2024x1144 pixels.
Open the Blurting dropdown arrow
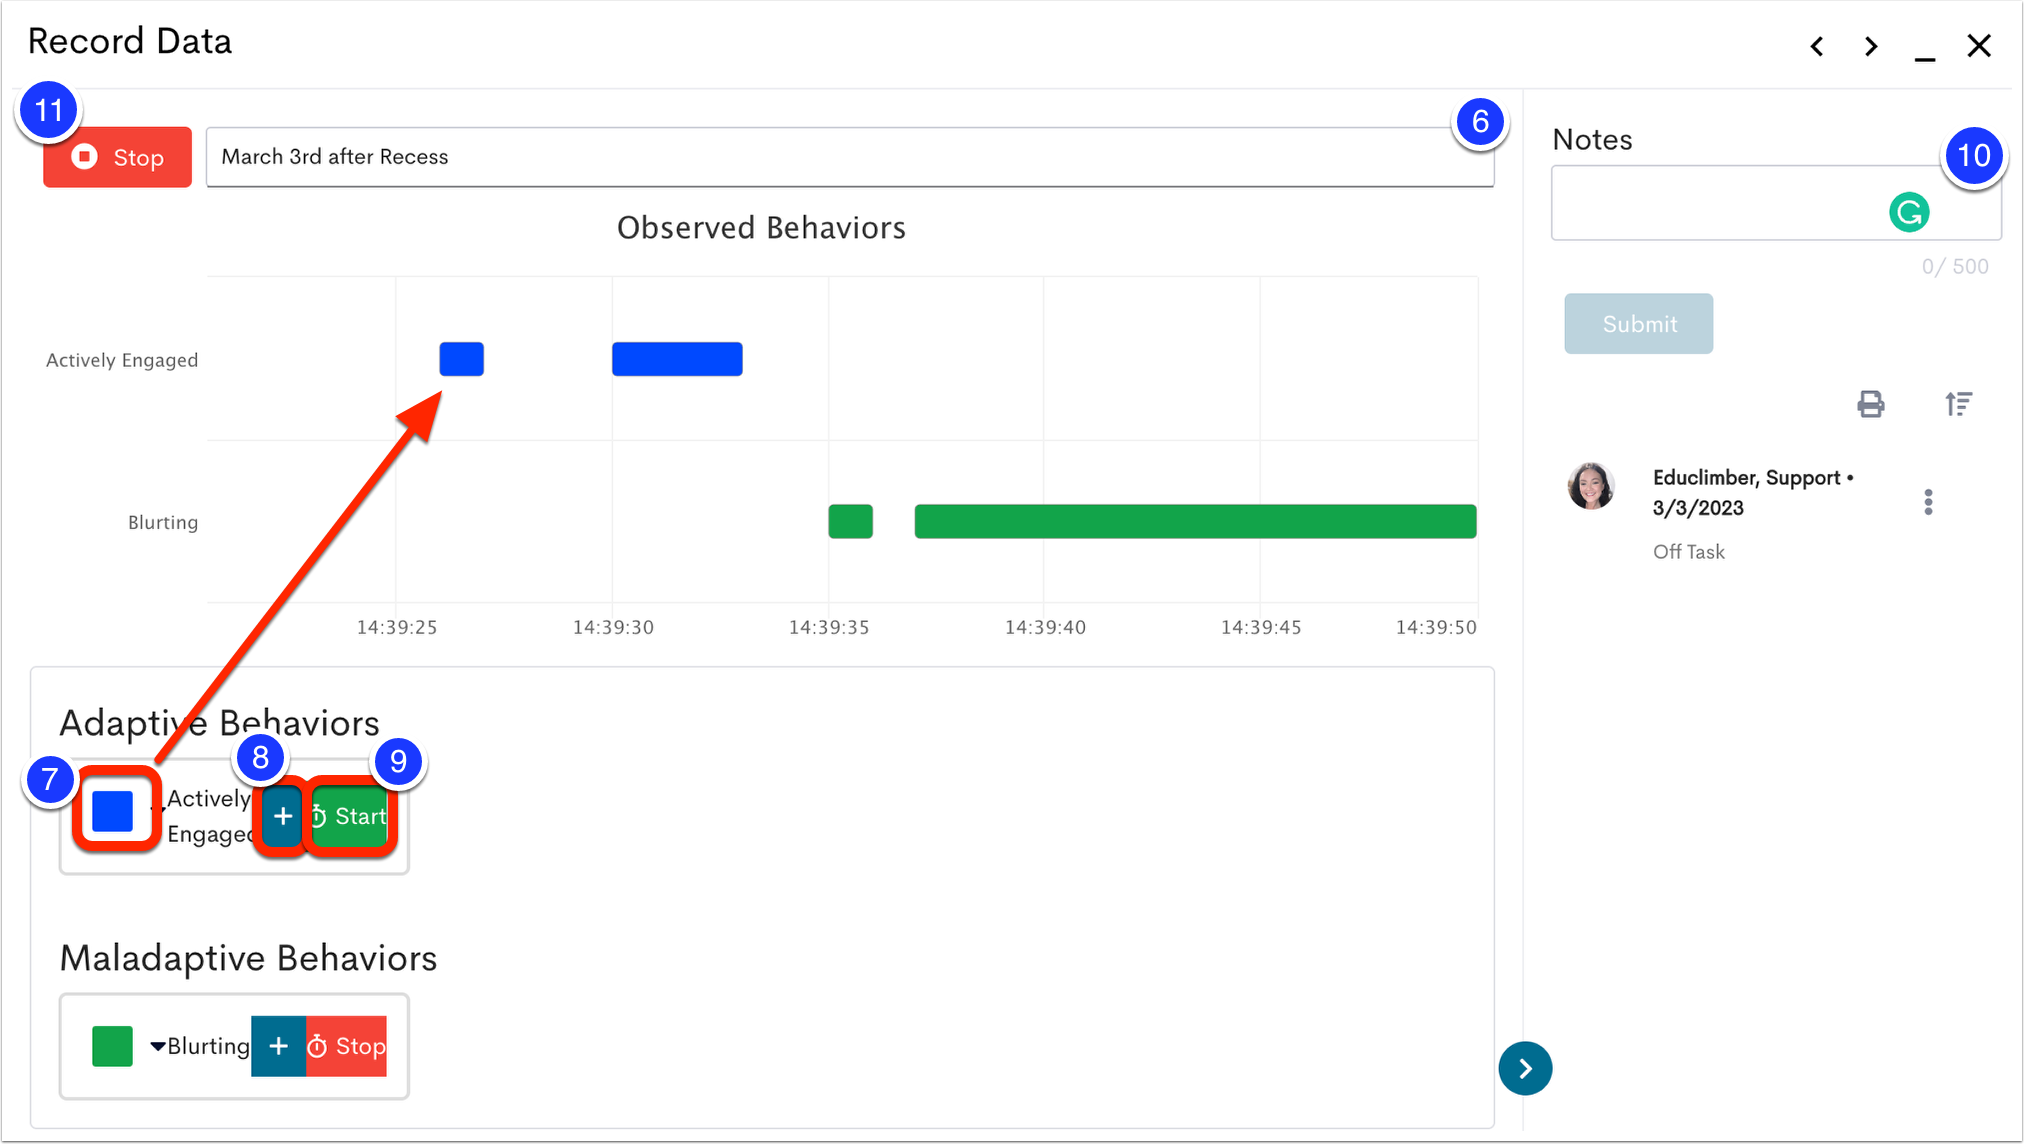pyautogui.click(x=158, y=1046)
